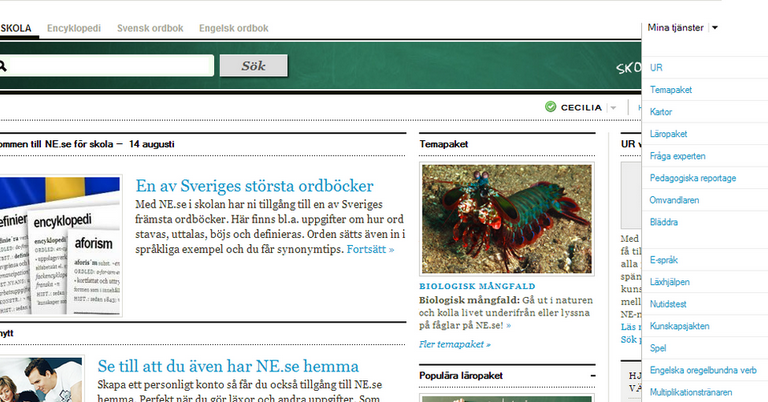Viewport: 768px width, 402px height.
Task: Open the Svensk ordbok tab
Action: tap(150, 28)
